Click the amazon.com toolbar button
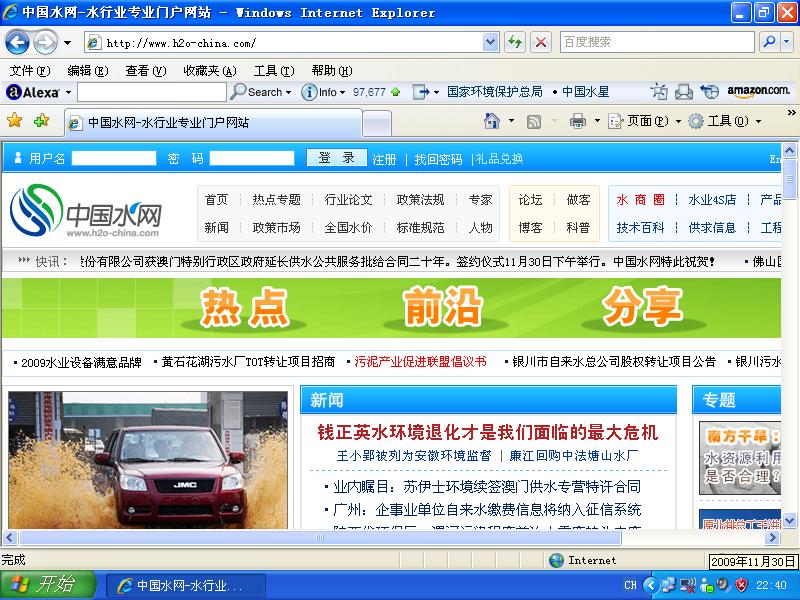This screenshot has width=800, height=600. click(x=759, y=91)
